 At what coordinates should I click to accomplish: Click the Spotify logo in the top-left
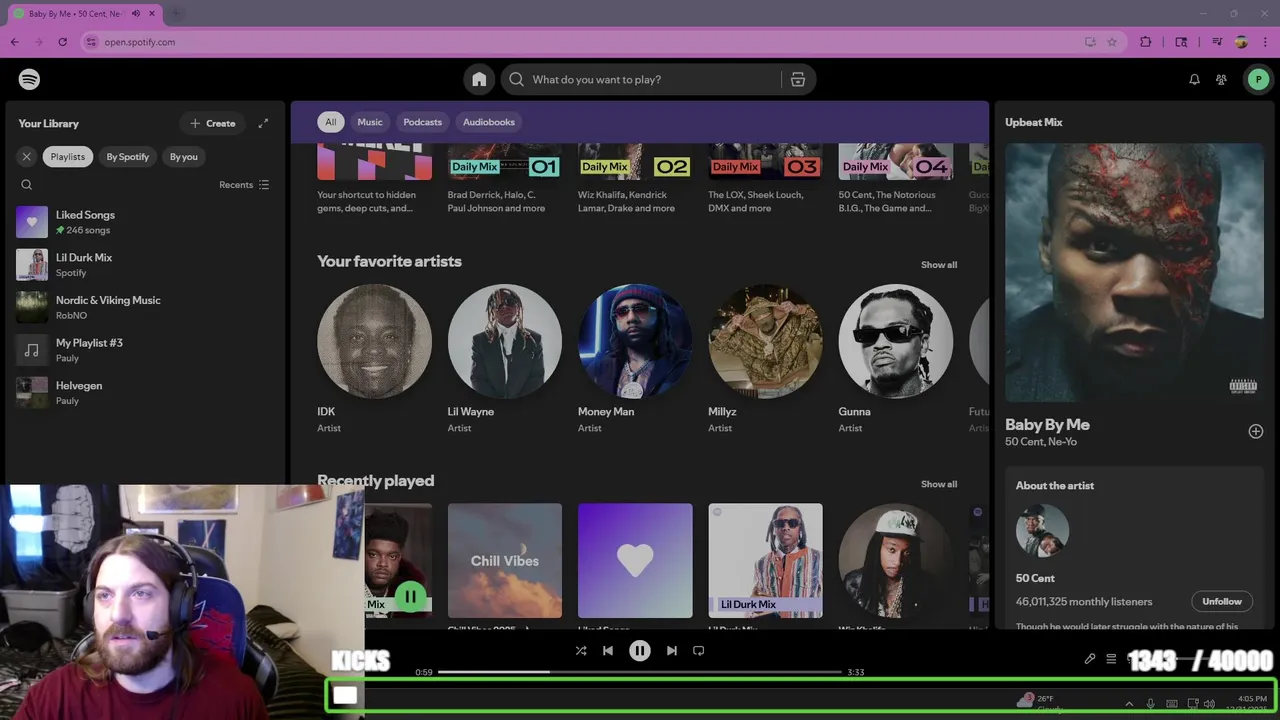click(29, 79)
